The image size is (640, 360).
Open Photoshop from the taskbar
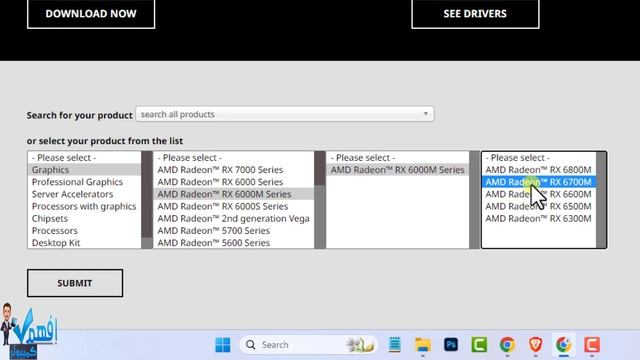click(x=451, y=345)
